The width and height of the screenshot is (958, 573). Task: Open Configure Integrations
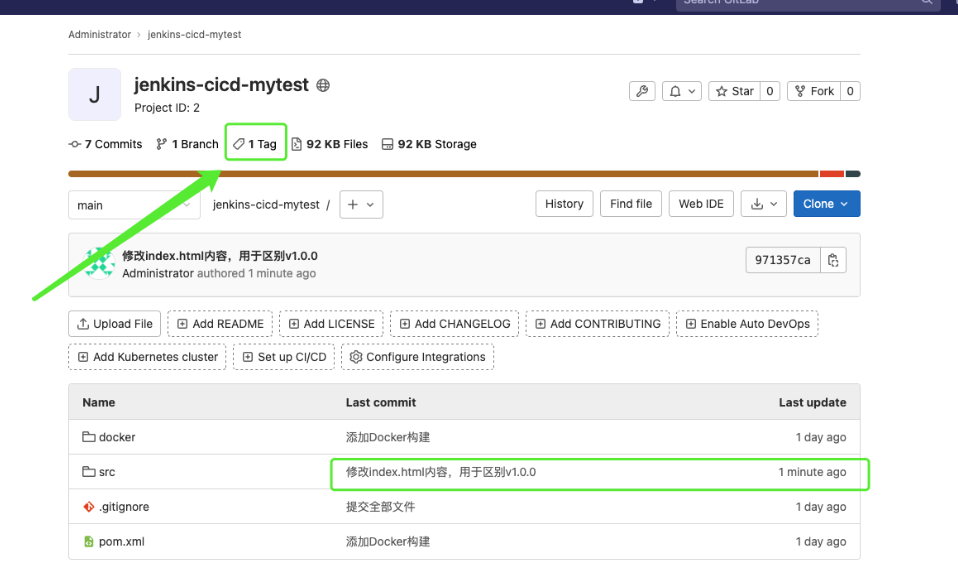[418, 357]
